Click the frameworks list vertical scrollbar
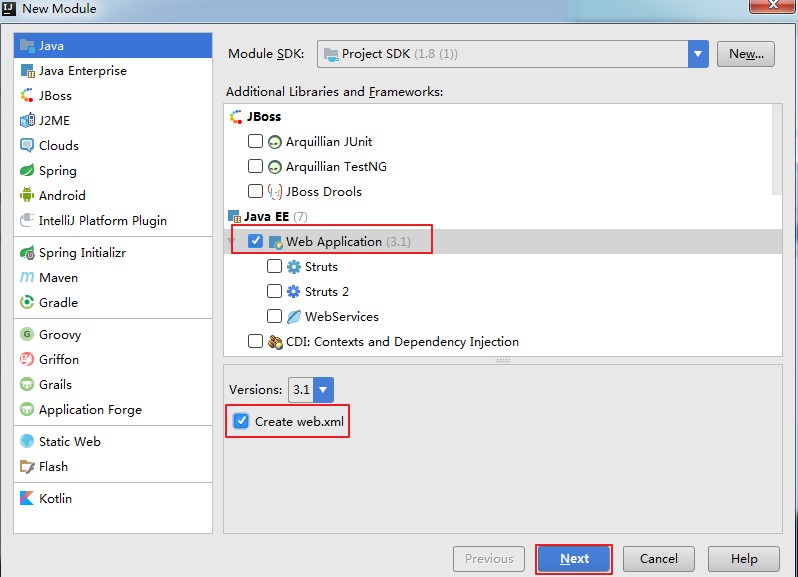Viewport: 798px width, 577px height. pyautogui.click(x=778, y=150)
